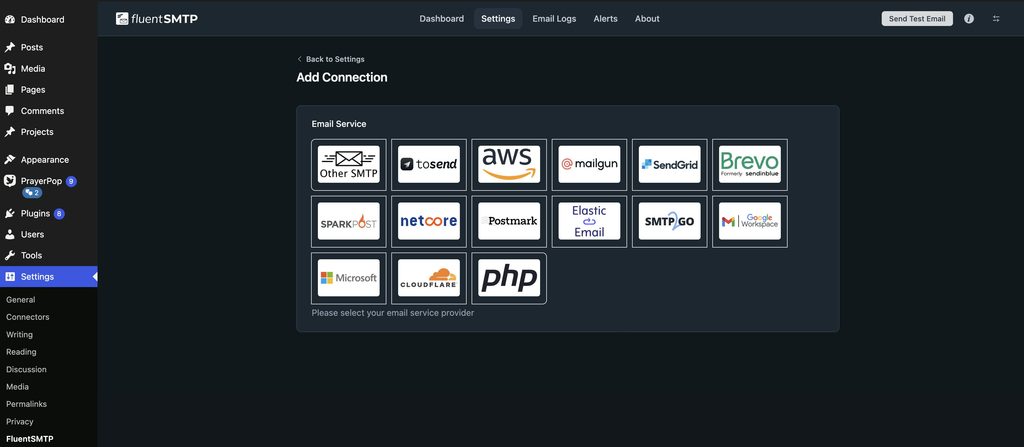Go to the Alerts tab
Image resolution: width=1024 pixels, height=447 pixels.
(x=605, y=19)
